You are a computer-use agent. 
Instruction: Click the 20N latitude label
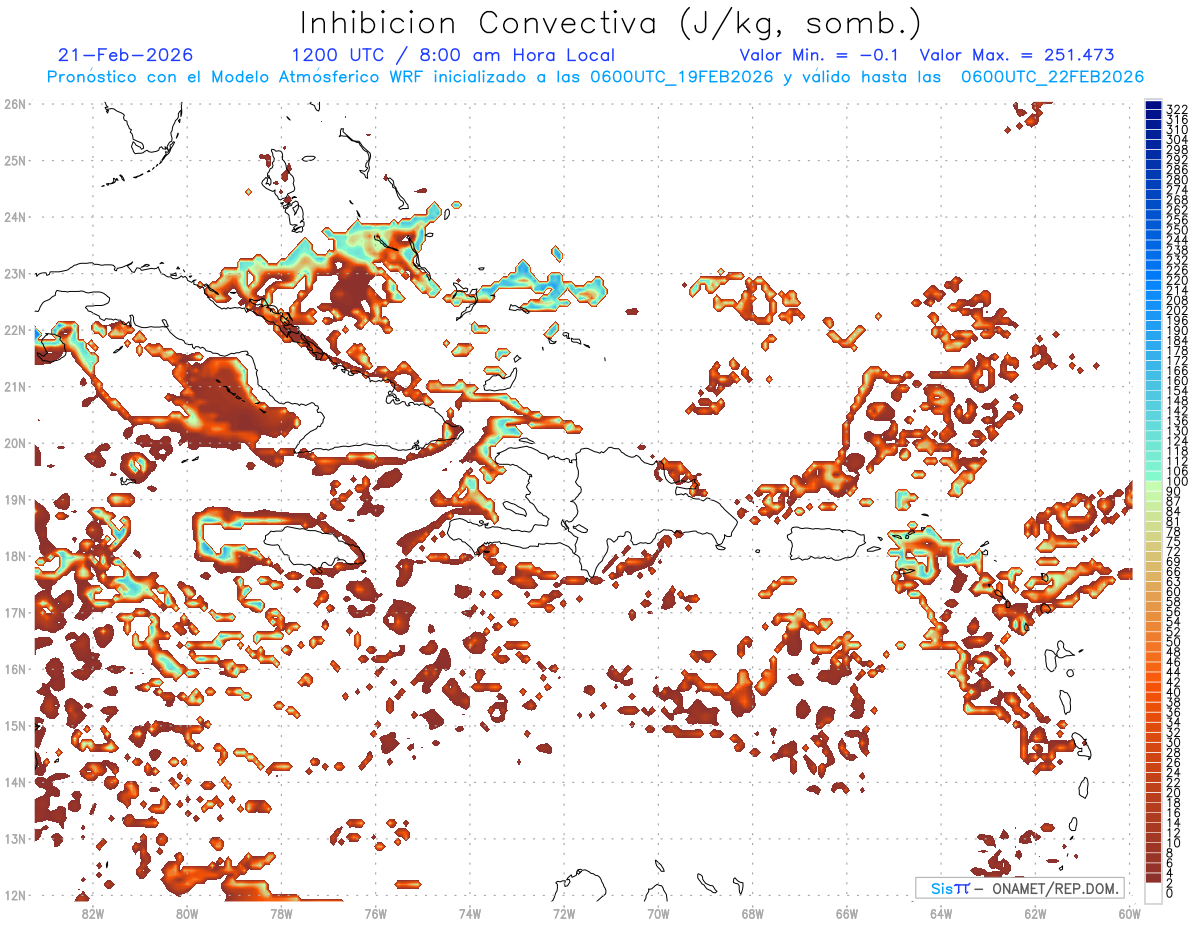(x=14, y=443)
